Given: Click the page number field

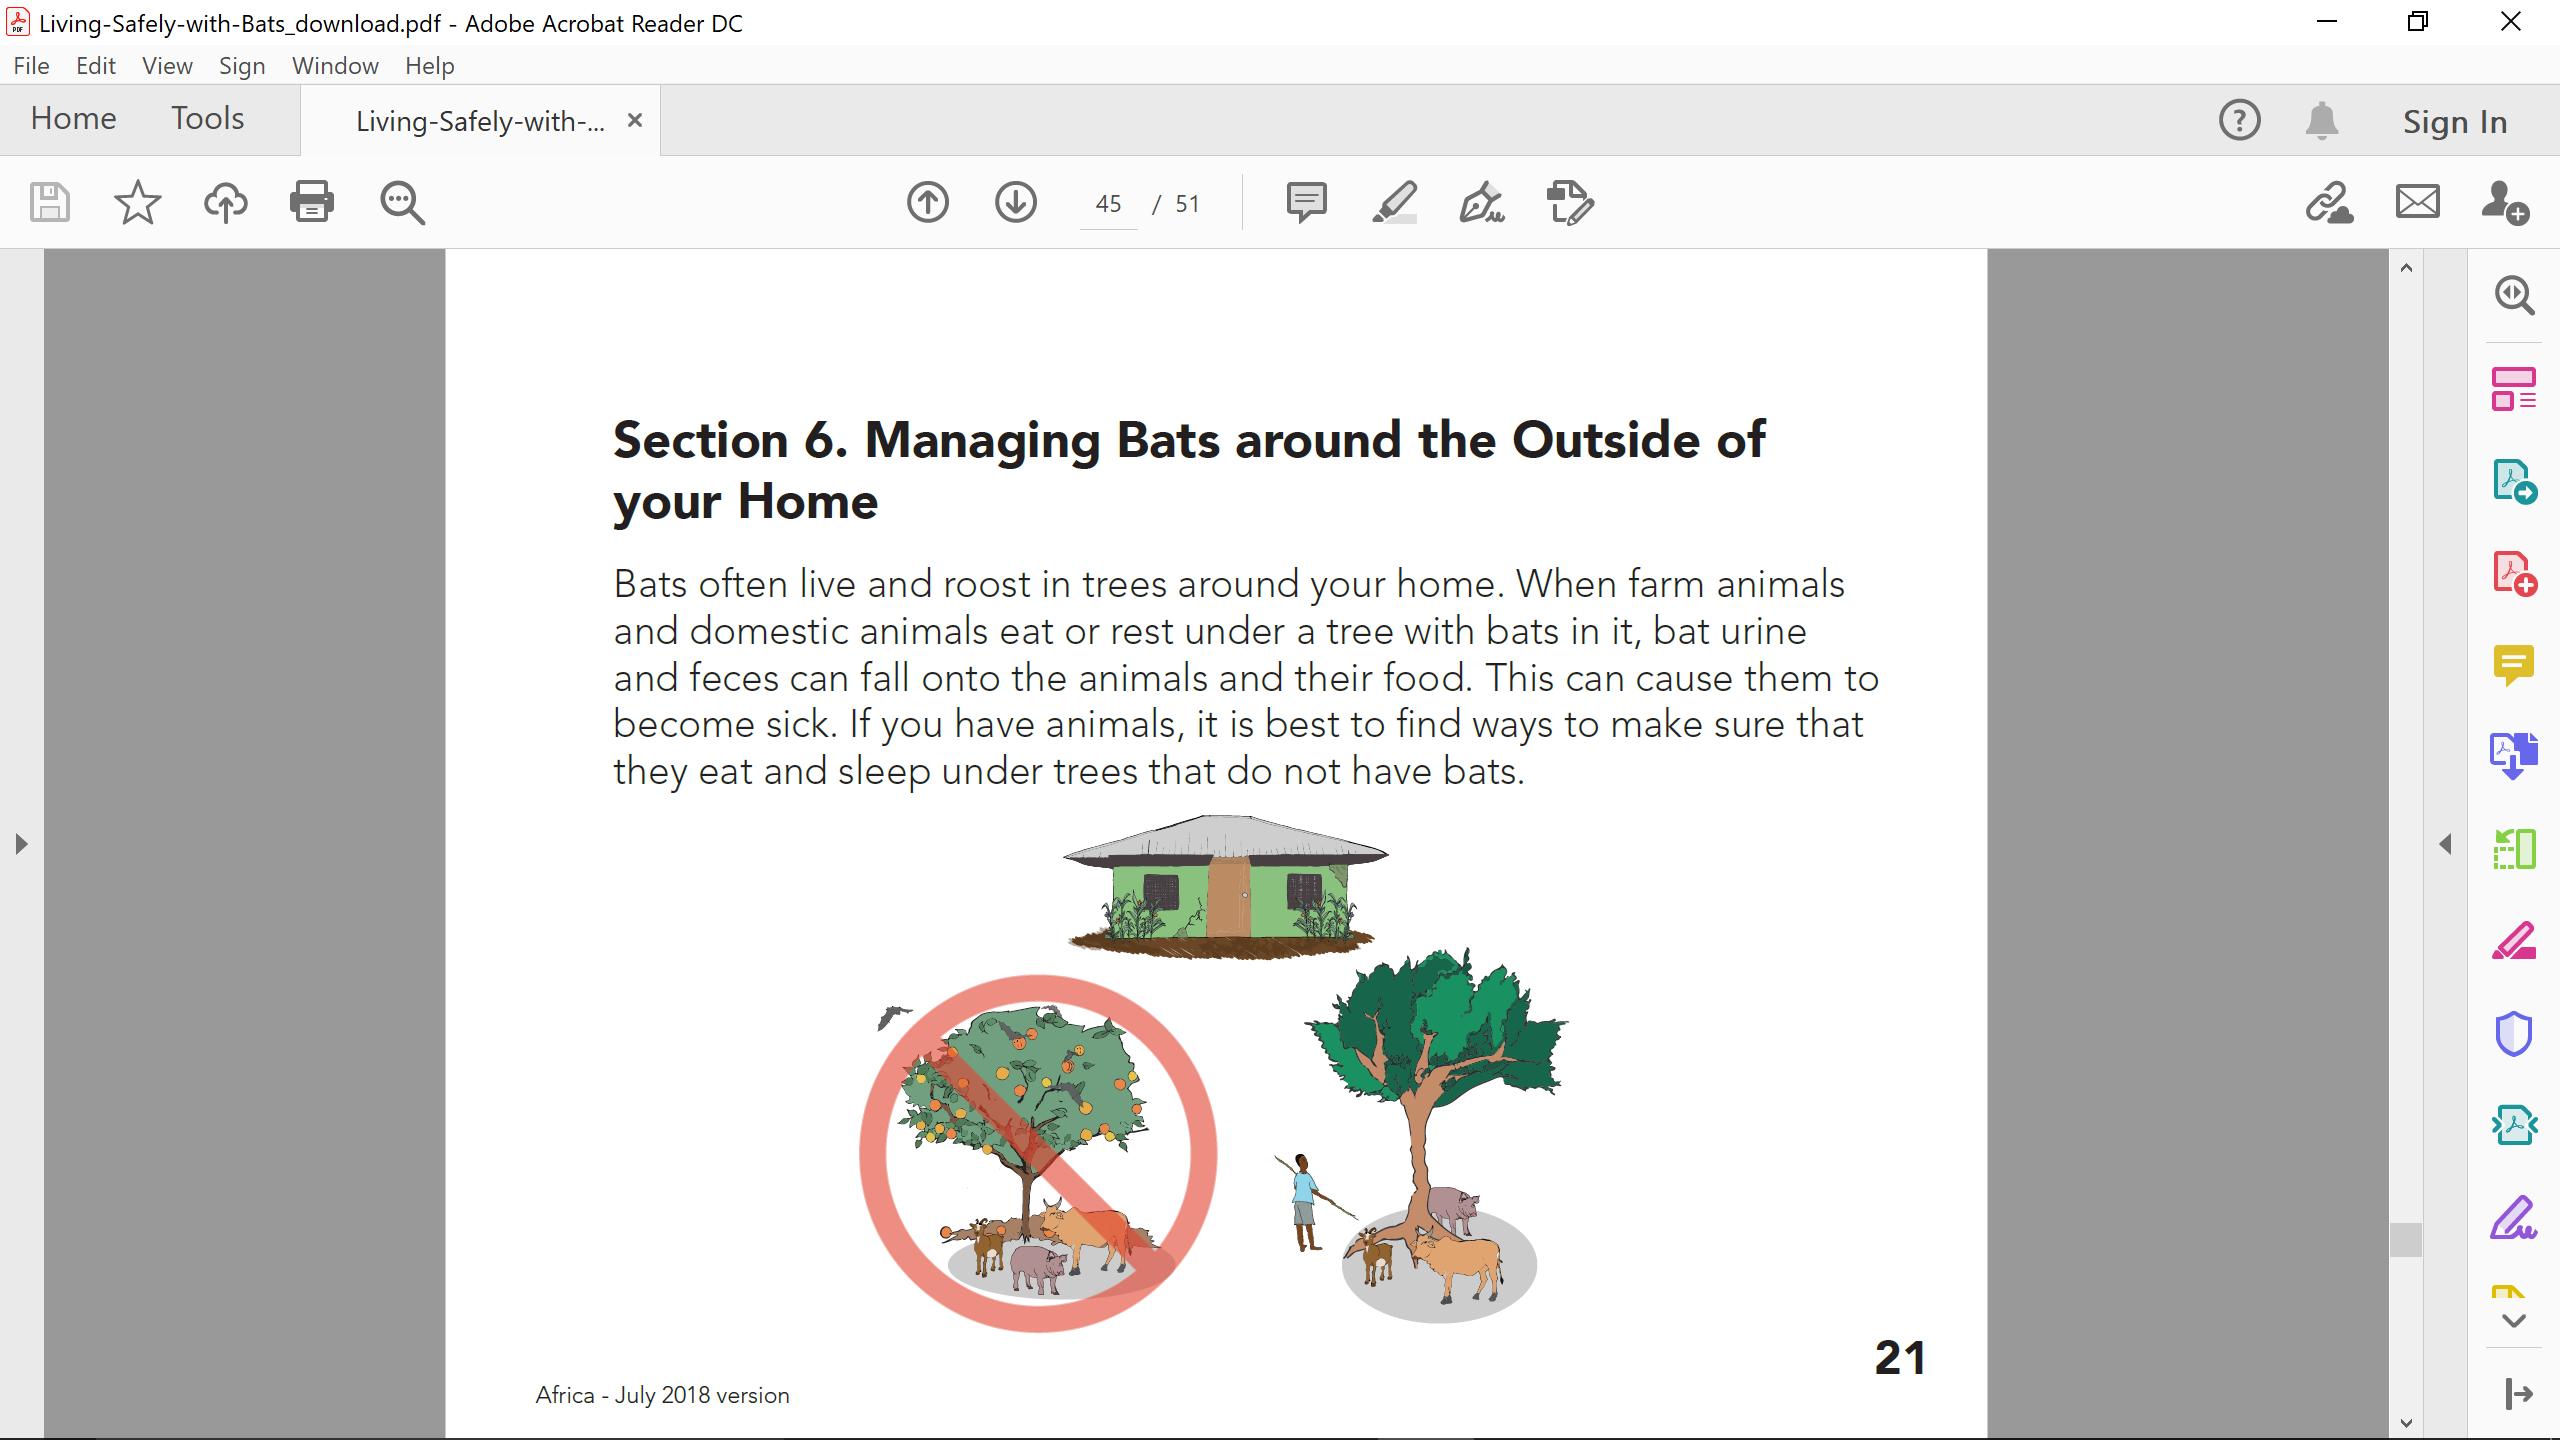Looking at the screenshot, I should coord(1108,204).
